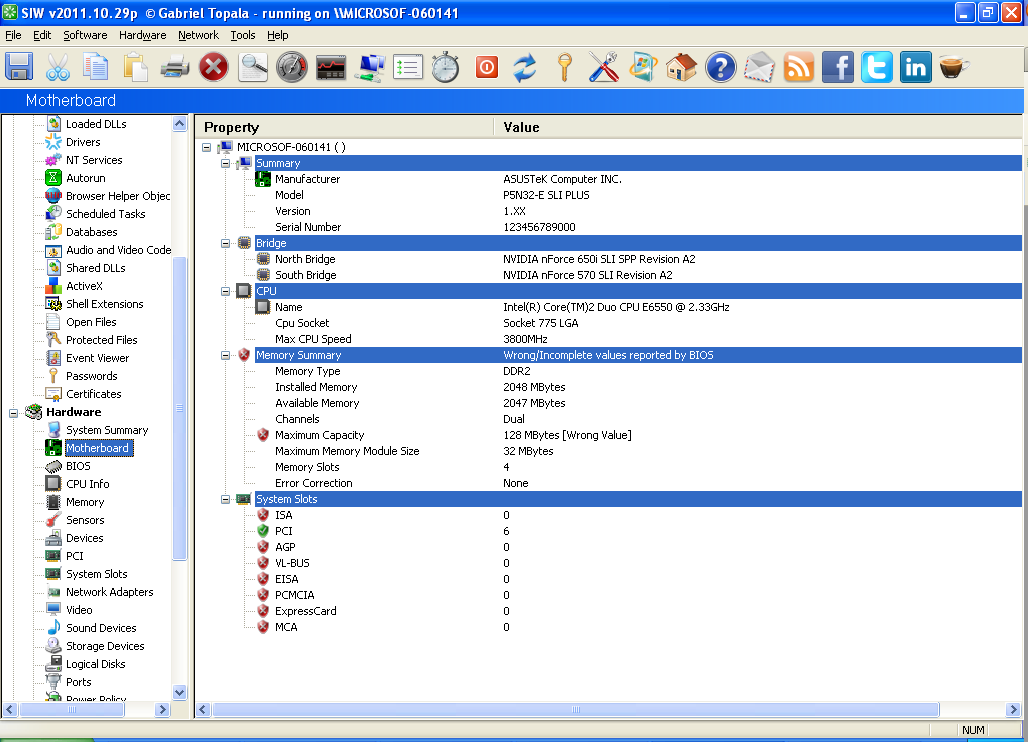Select System Summary in the tree
1028x742 pixels.
[107, 430]
